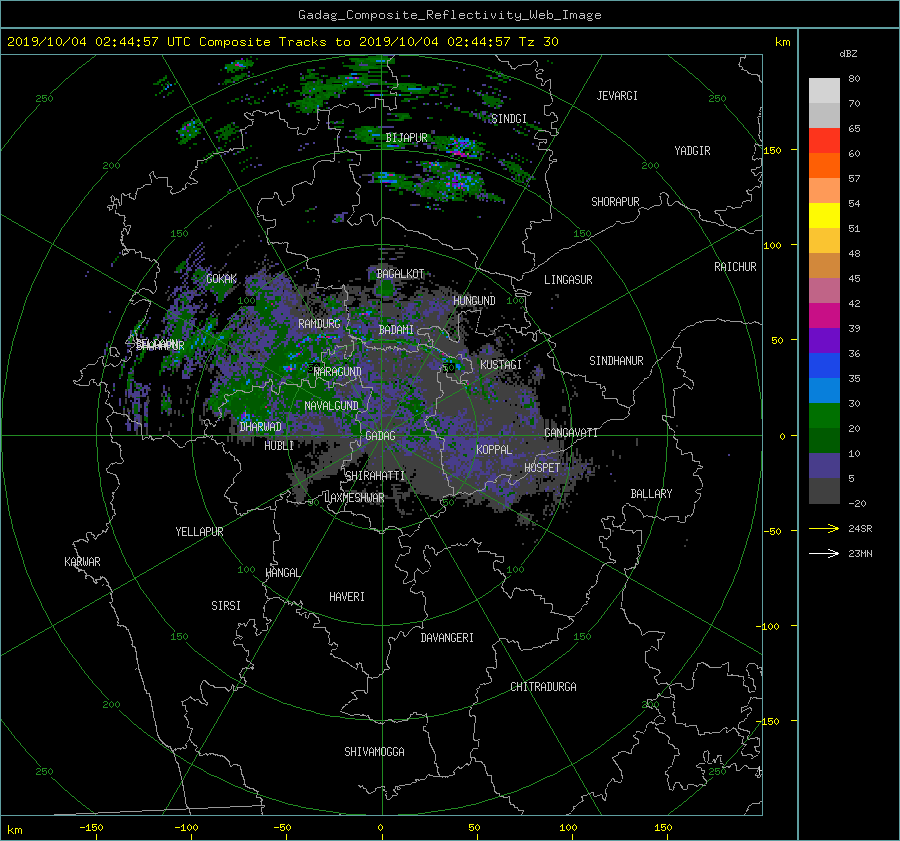Click the BAGALKOT label on map
Image resolution: width=900 pixels, height=841 pixels.
[x=400, y=274]
